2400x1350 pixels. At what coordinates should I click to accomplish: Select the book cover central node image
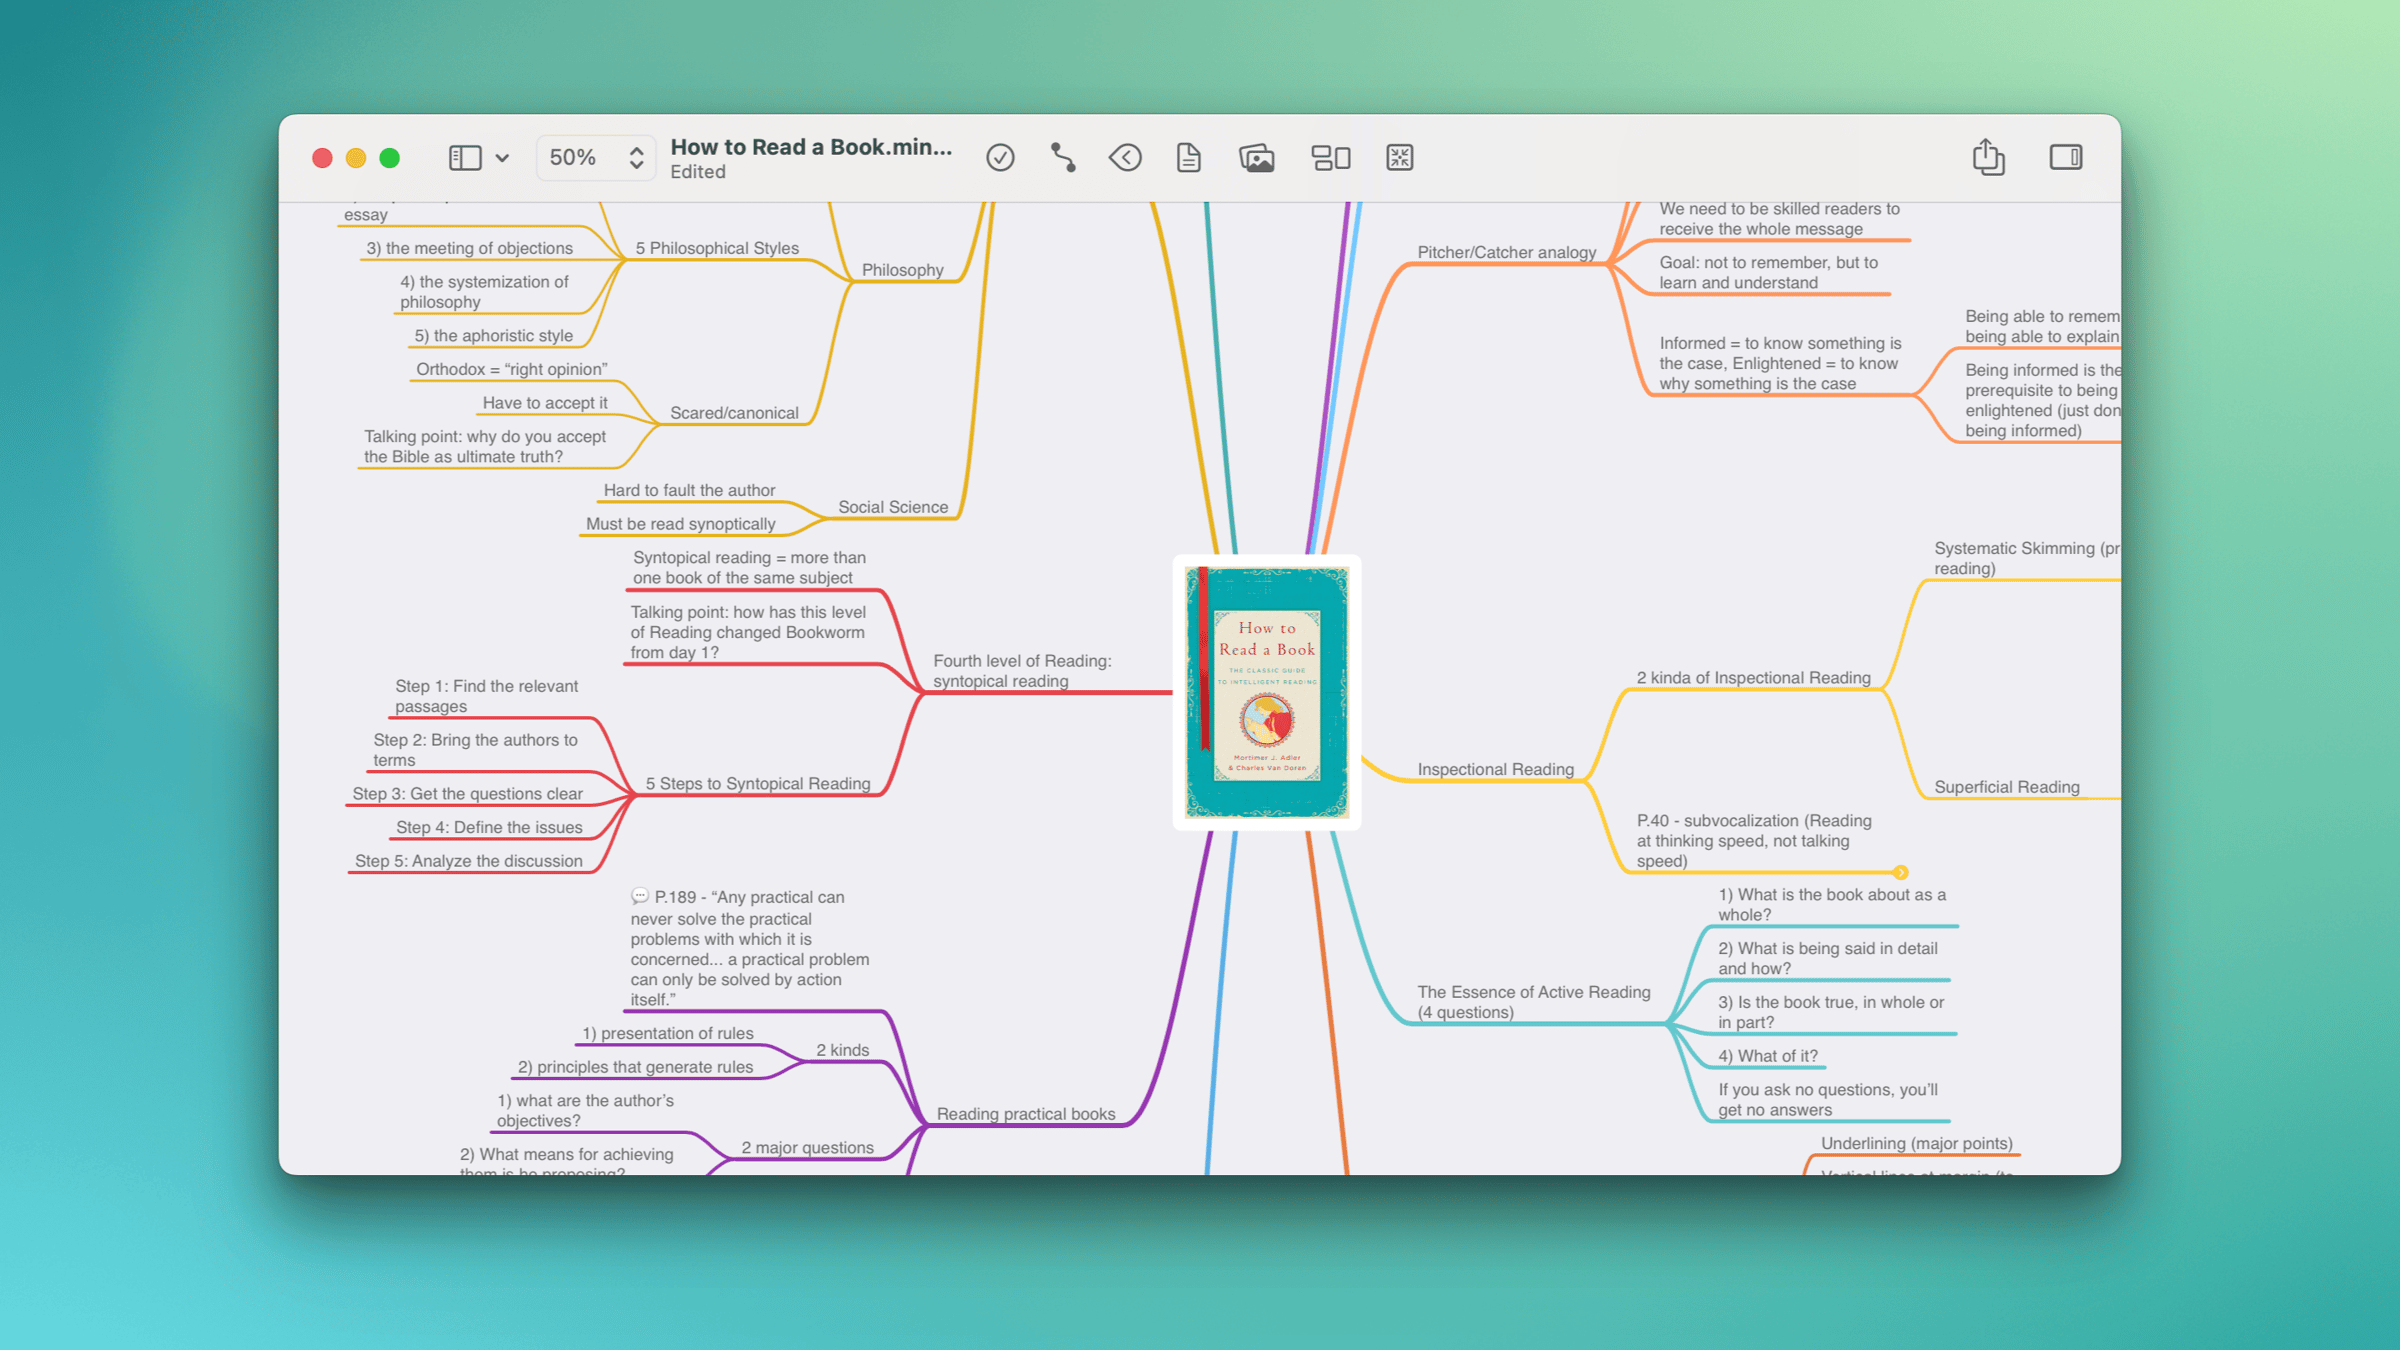point(1267,692)
